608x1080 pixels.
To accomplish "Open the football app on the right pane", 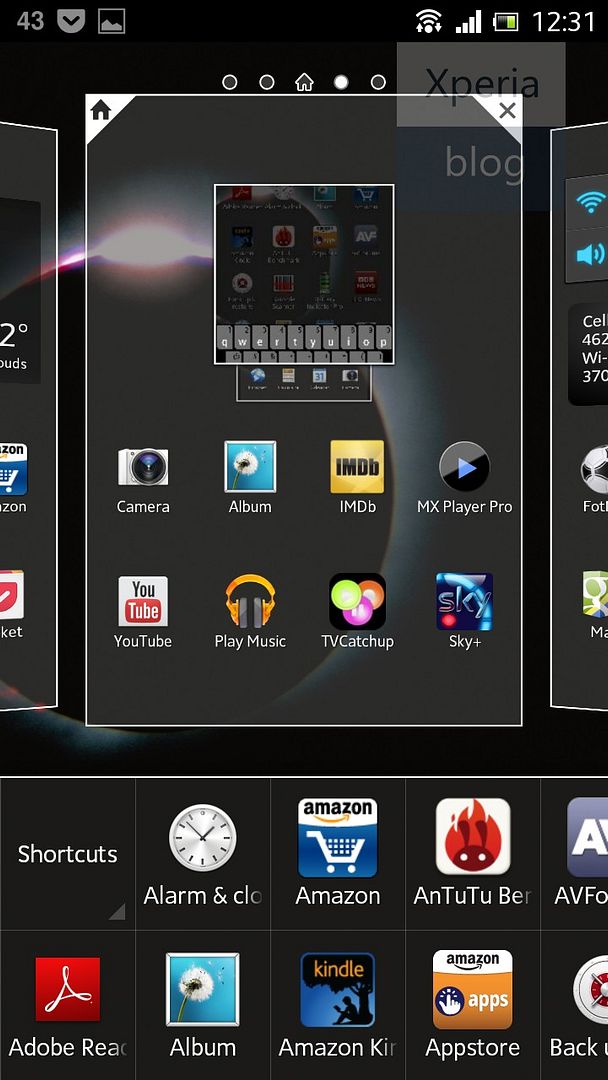I will pos(594,479).
